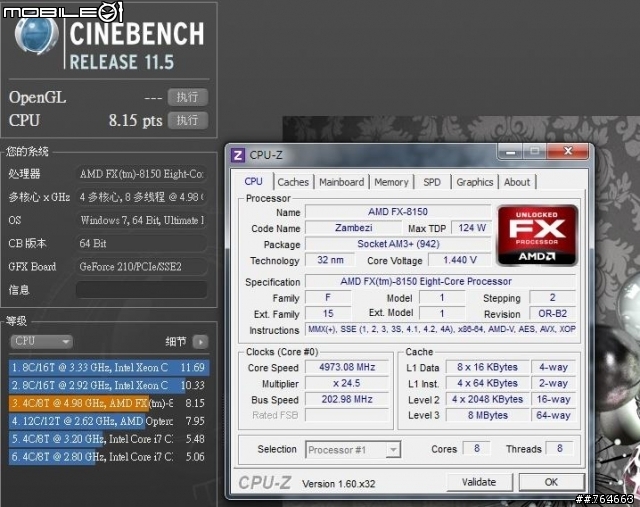Click the CB 版本 value 64 Bit
The image size is (640, 507).
[141, 244]
